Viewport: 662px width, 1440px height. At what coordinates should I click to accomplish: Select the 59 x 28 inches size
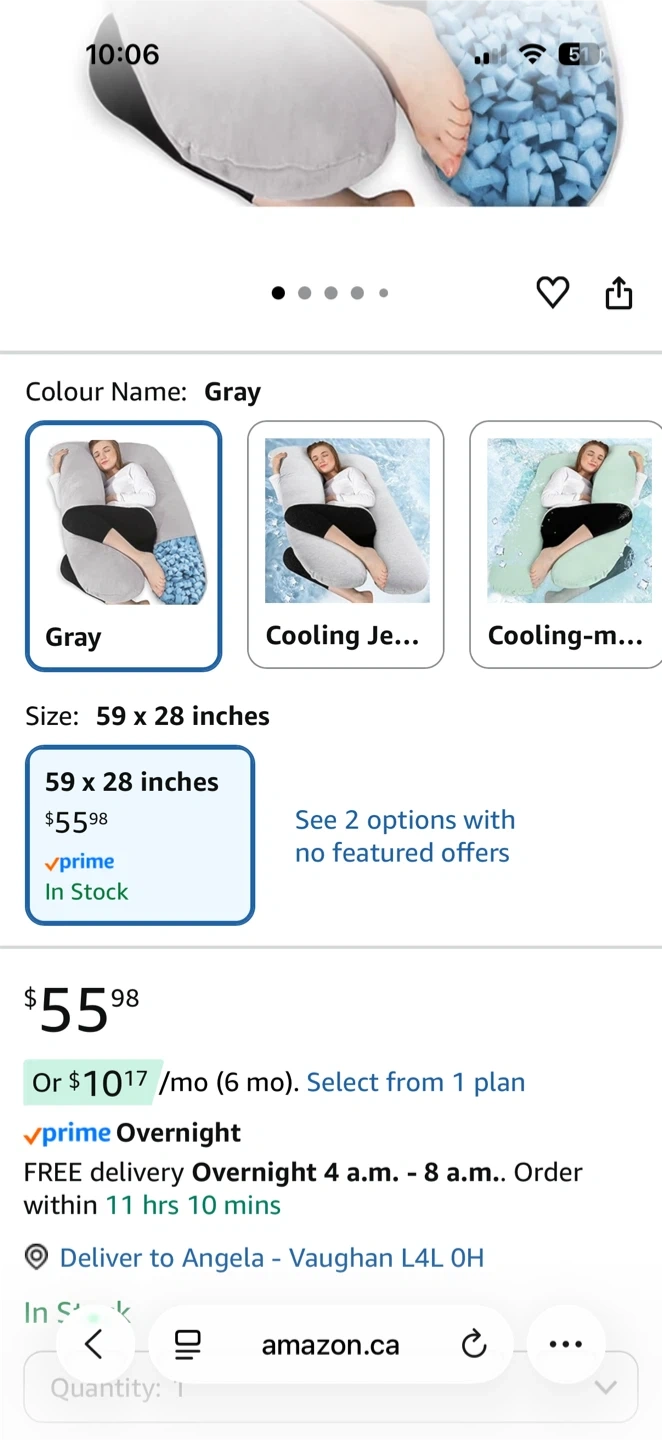(140, 835)
